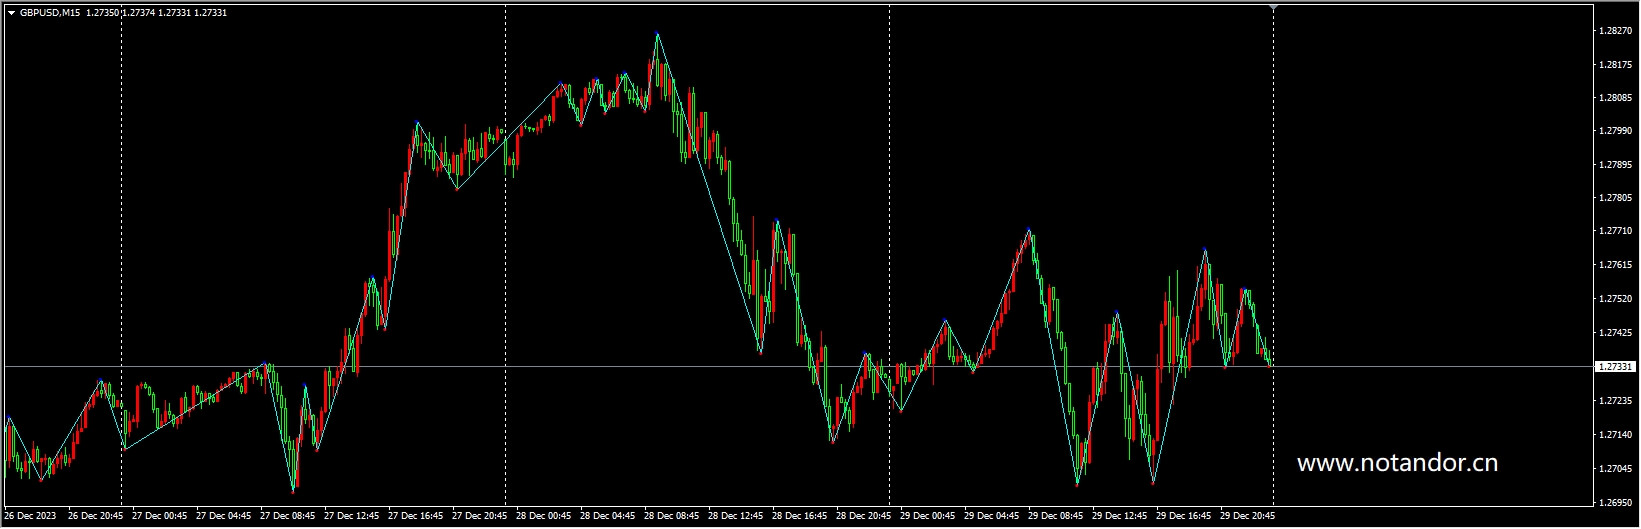1641x529 pixels.
Task: Click the 26 Dec 2023 date label
Action: 27,517
